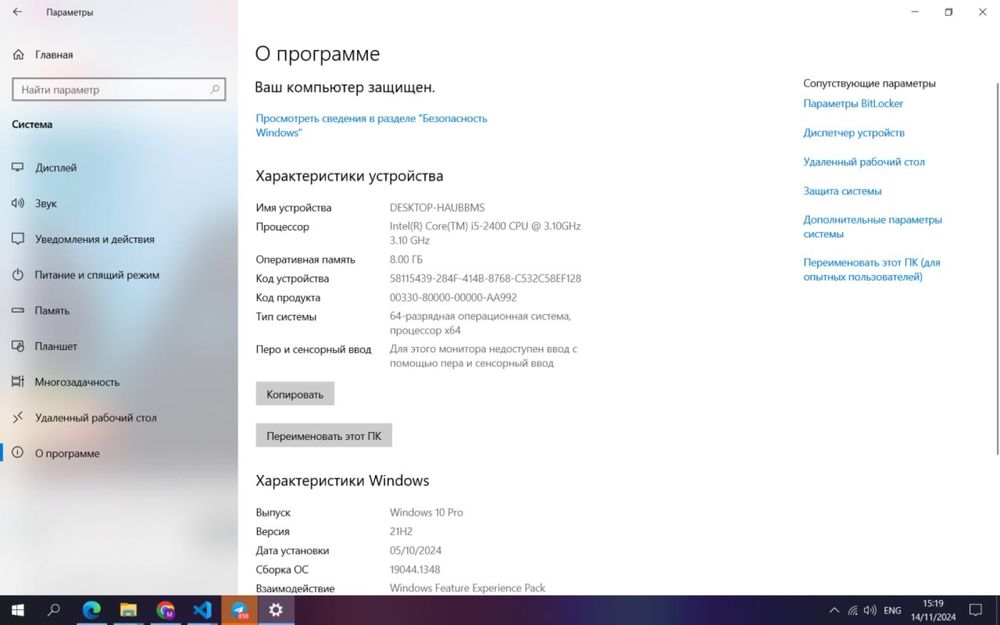Image resolution: width=1000 pixels, height=625 pixels.
Task: Select Windows Feature Experience Pack text
Action: pos(467,588)
